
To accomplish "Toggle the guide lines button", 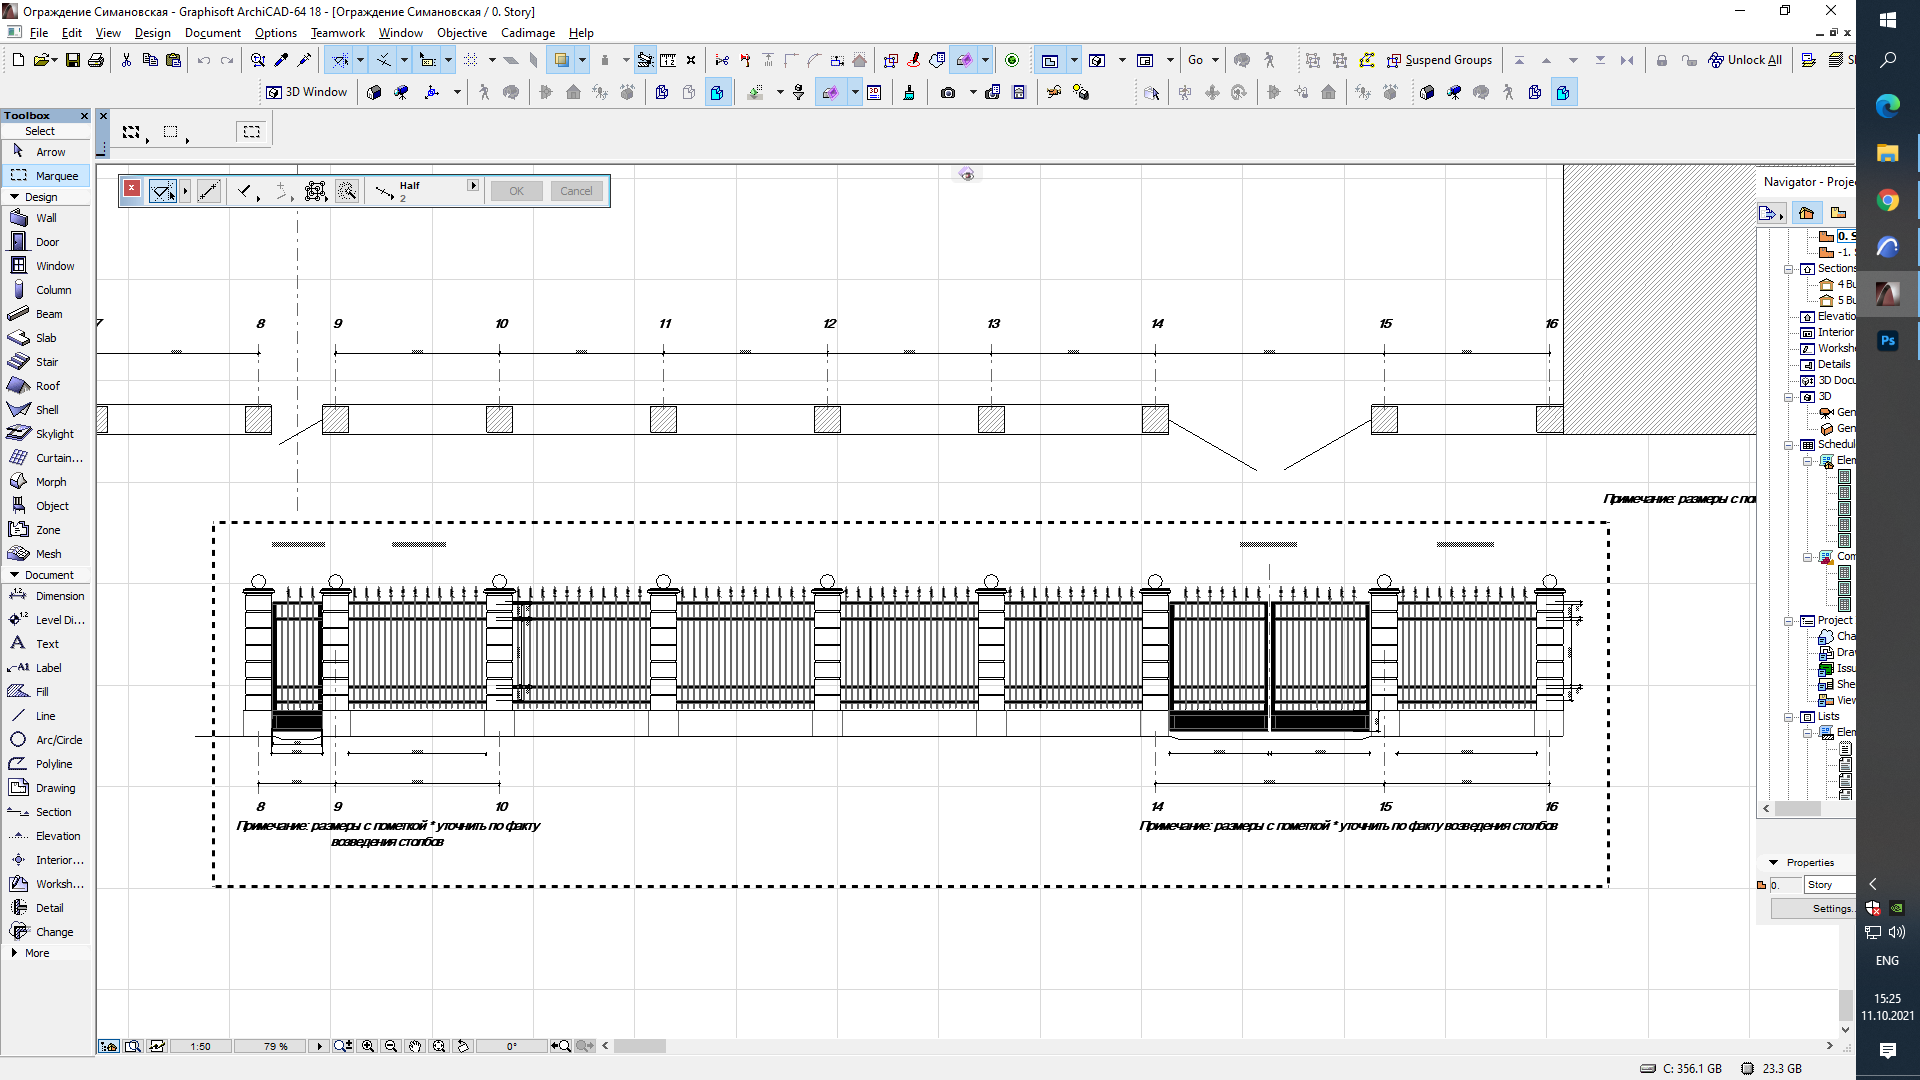I will (341, 60).
